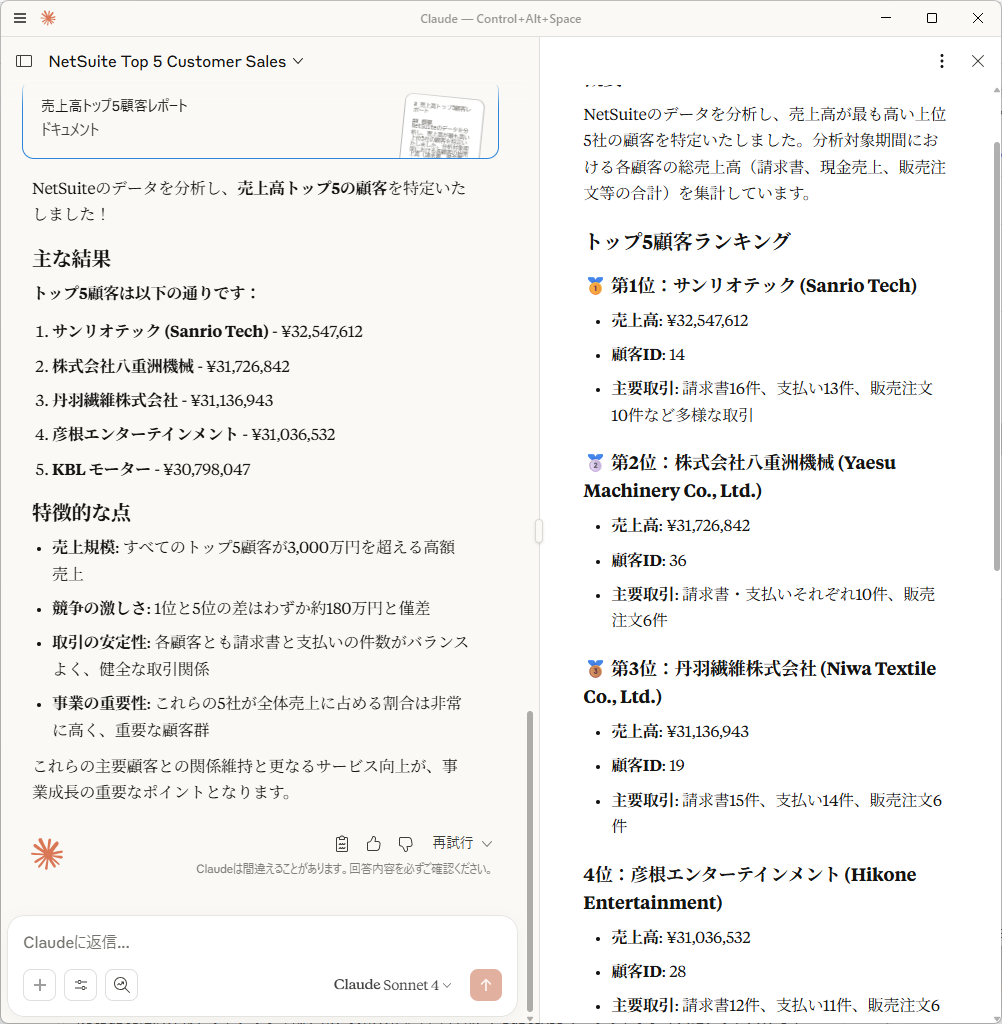Click the panel divider resize handle

539,531
